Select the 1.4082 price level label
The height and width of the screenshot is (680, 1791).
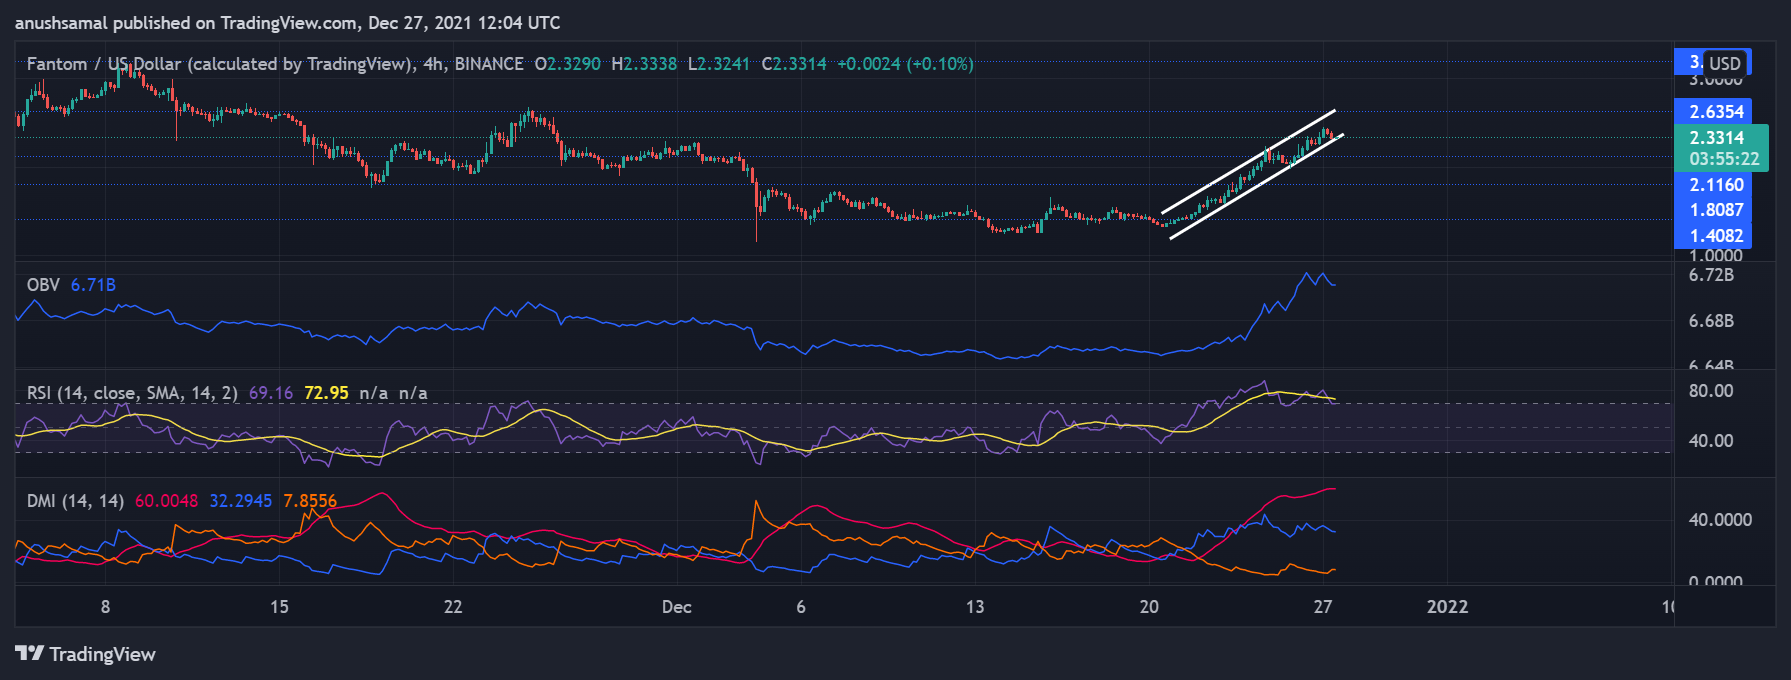point(1716,236)
